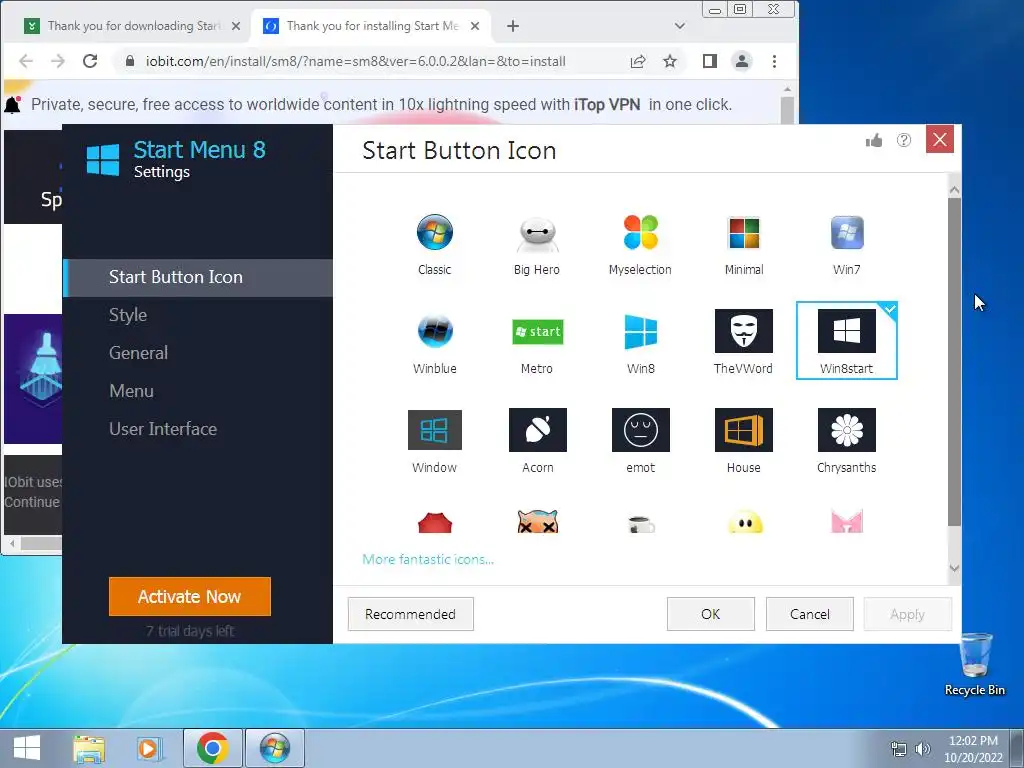Pick the Myselection colorful icon

click(x=640, y=243)
